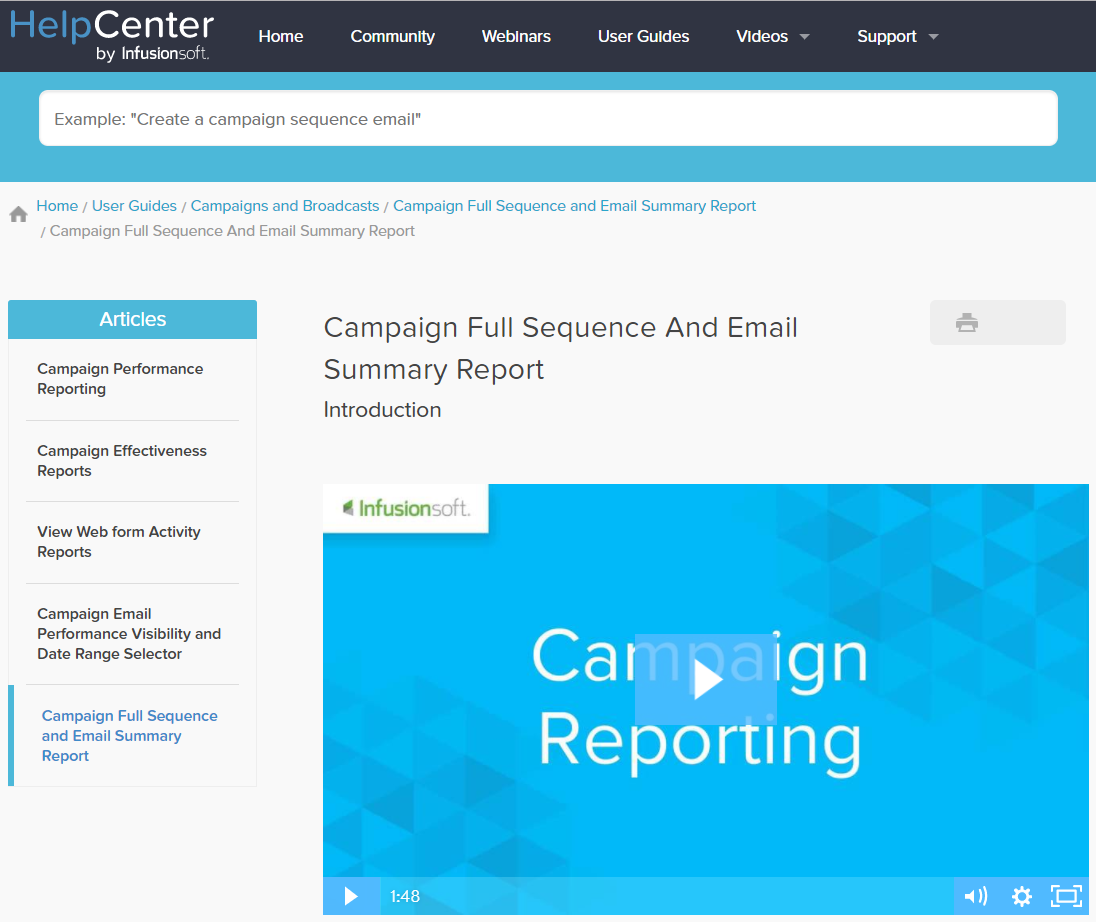Open Campaign Full Sequence breadcrumb link

(575, 206)
